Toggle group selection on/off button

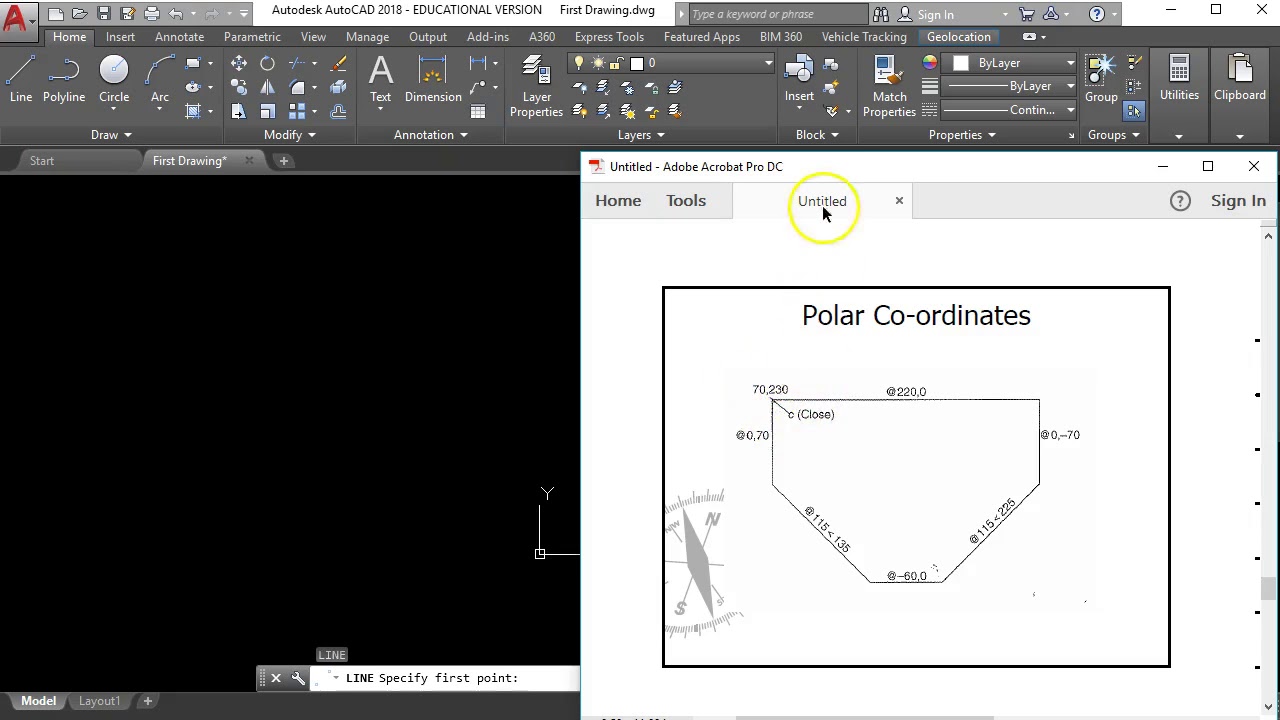tap(1133, 111)
